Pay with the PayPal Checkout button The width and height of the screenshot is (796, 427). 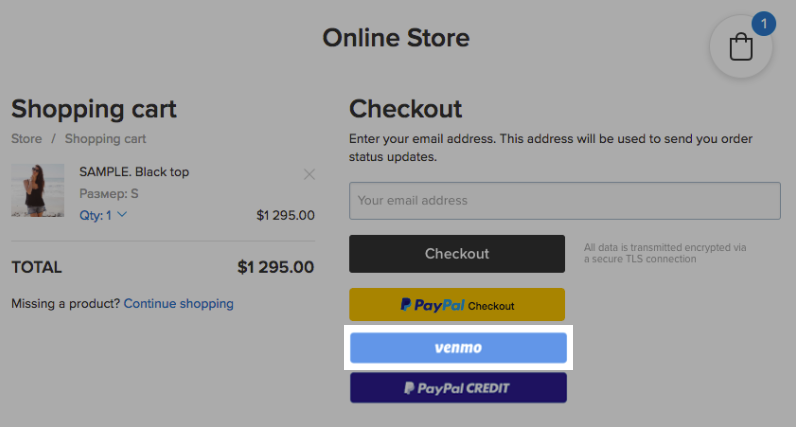[x=457, y=305]
